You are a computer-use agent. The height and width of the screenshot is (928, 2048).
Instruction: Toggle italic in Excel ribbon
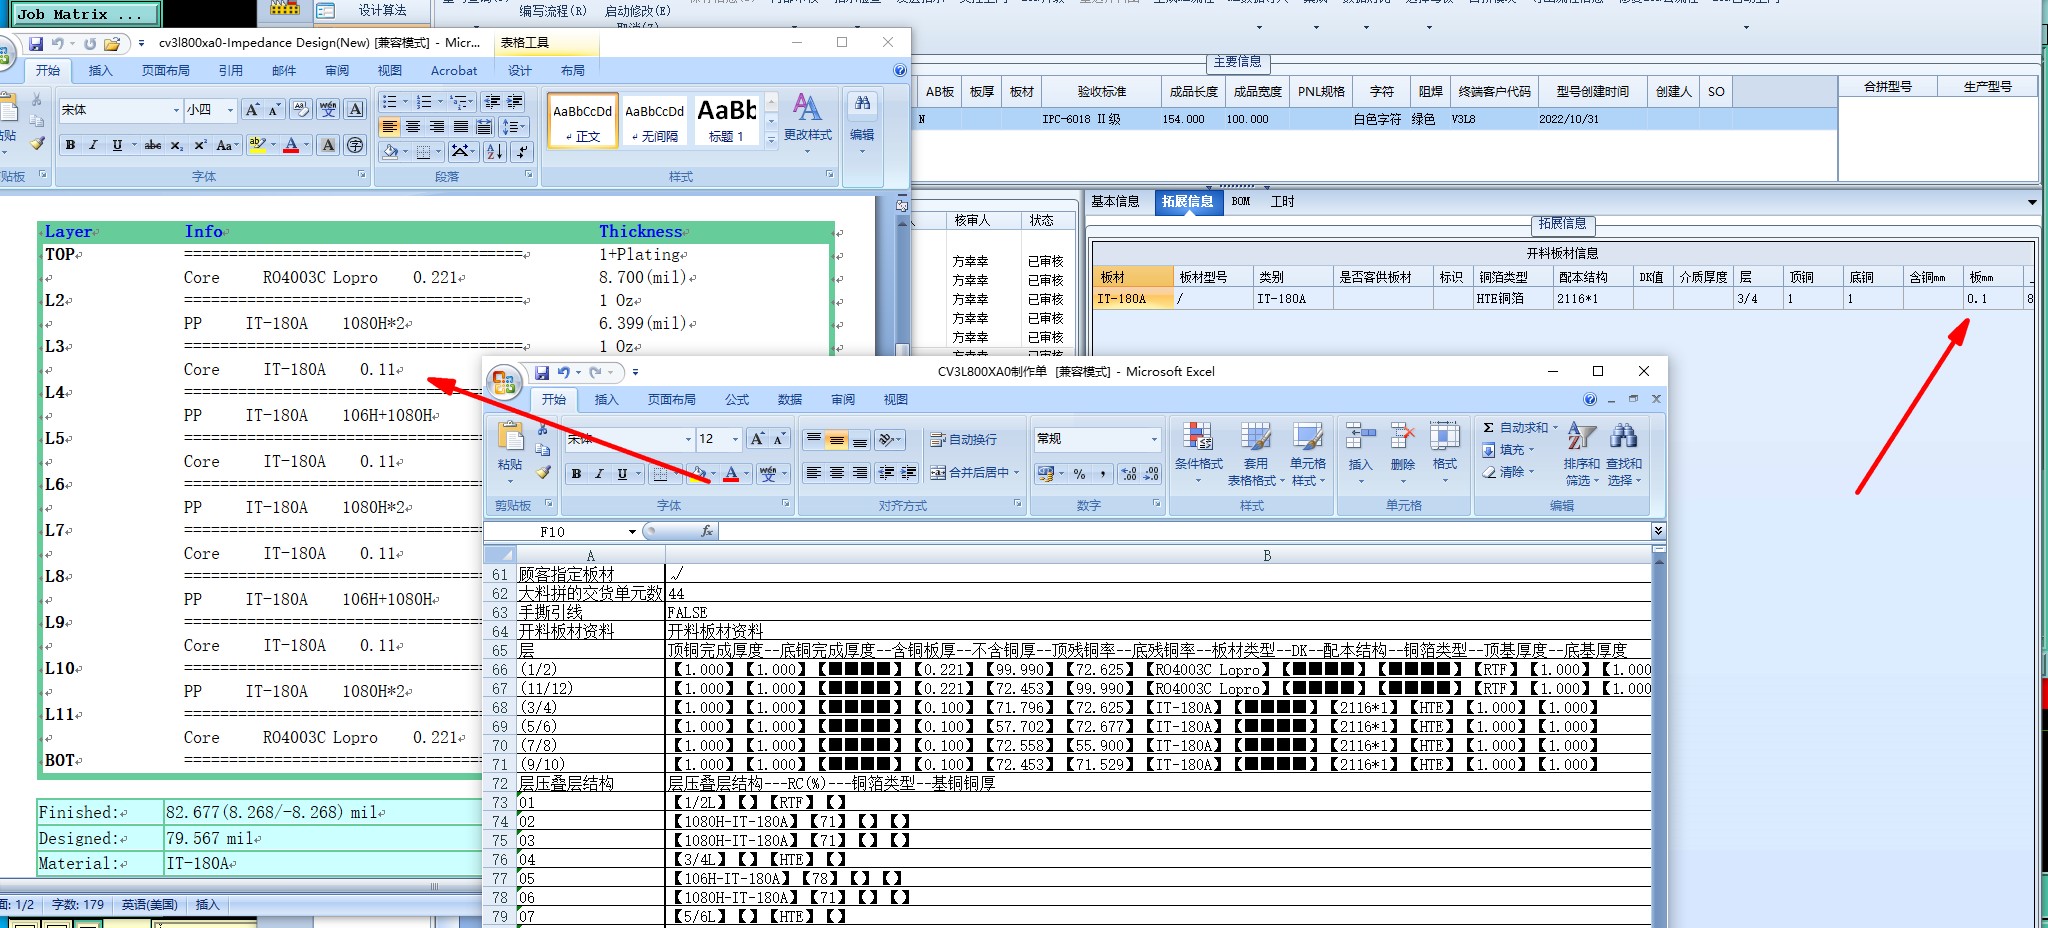599,474
